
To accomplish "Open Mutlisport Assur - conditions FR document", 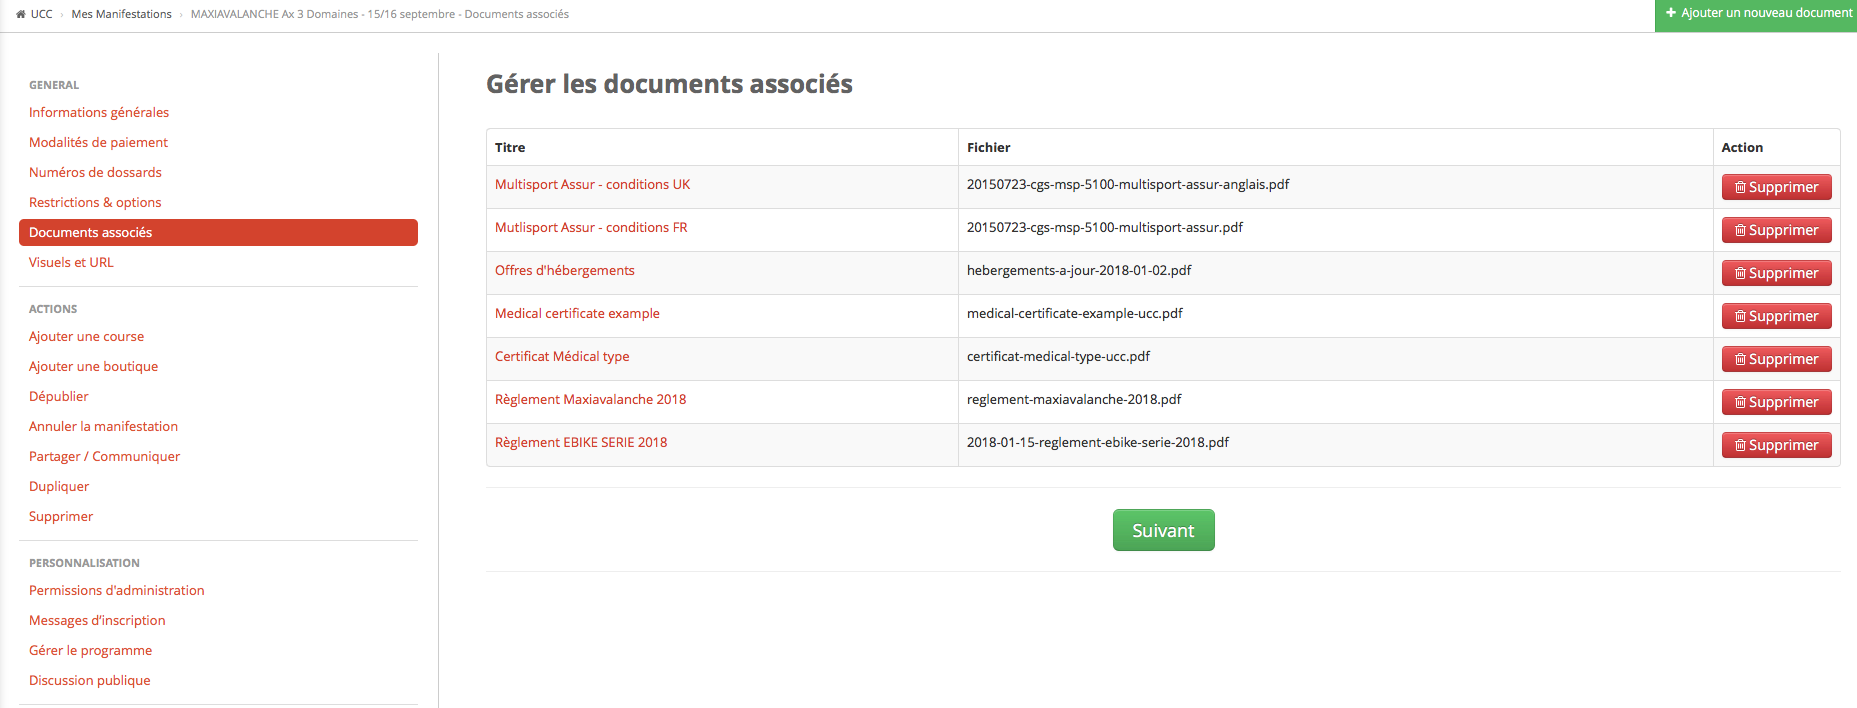I will coord(591,227).
